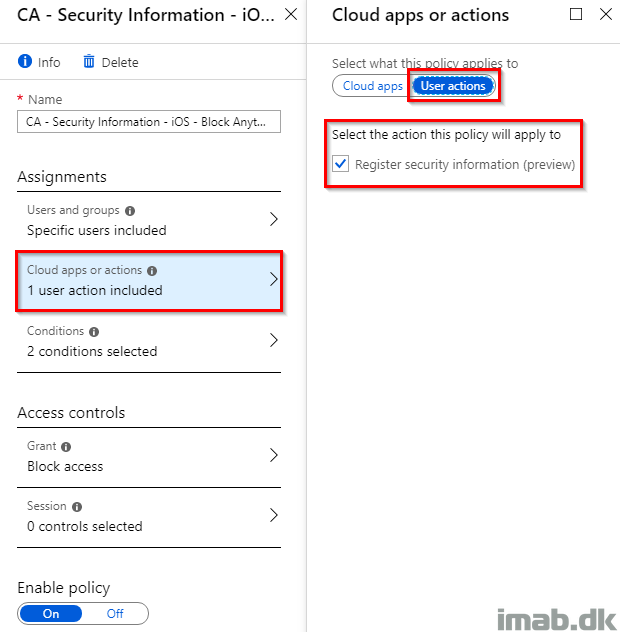Show info tooltip next to Grant
Image resolution: width=620 pixels, height=632 pixels.
point(66,447)
